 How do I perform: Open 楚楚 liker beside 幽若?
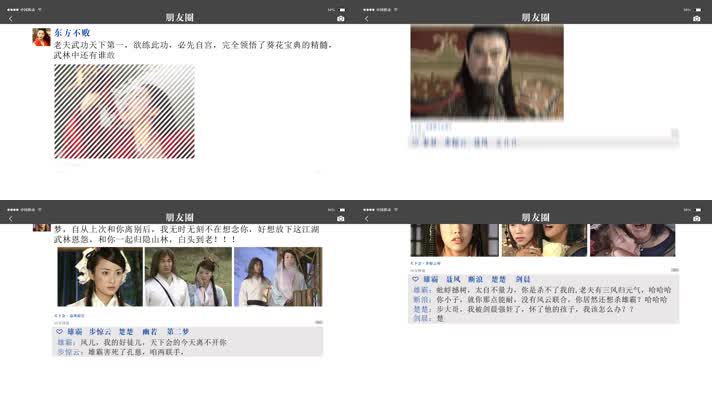point(126,332)
